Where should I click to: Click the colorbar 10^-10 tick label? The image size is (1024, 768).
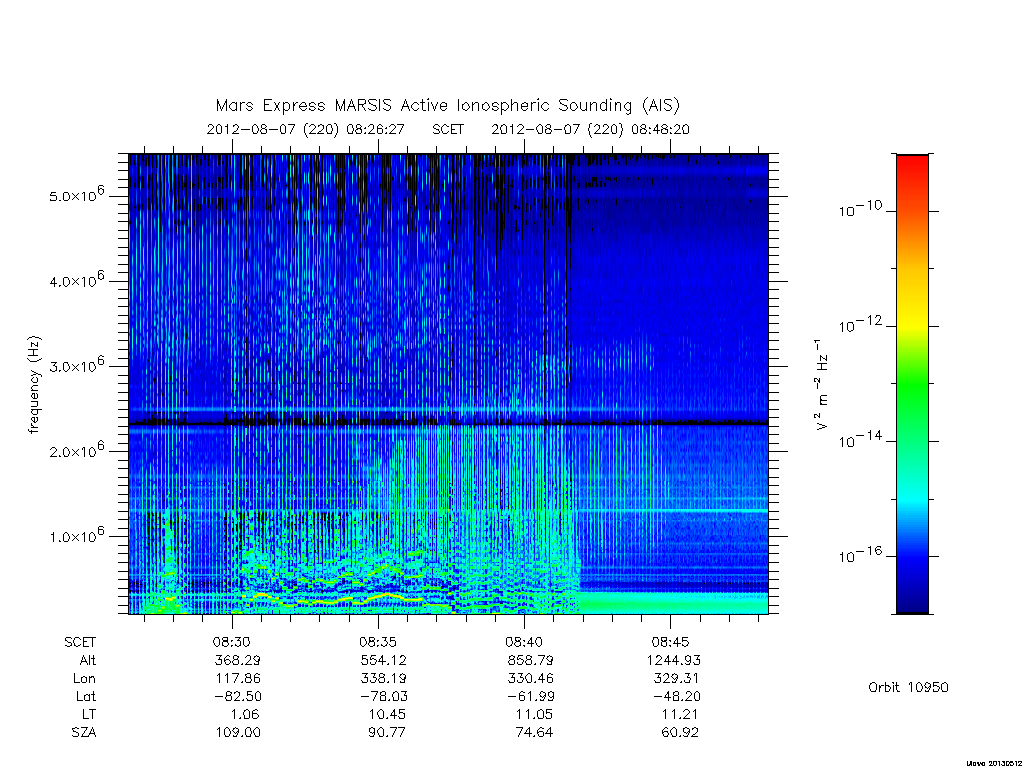(859, 209)
